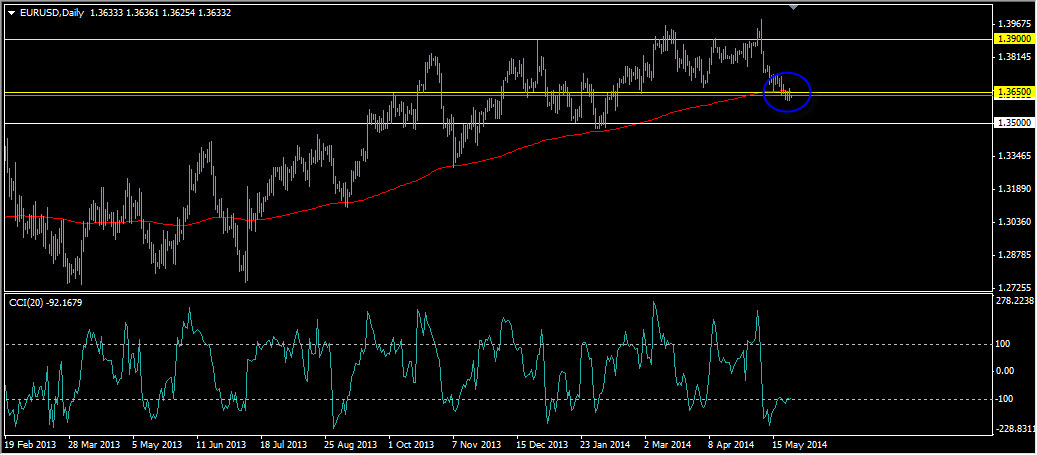Click the 1 Oct 2013 date label
Screen dimensions: 1037x455
[x=412, y=444]
